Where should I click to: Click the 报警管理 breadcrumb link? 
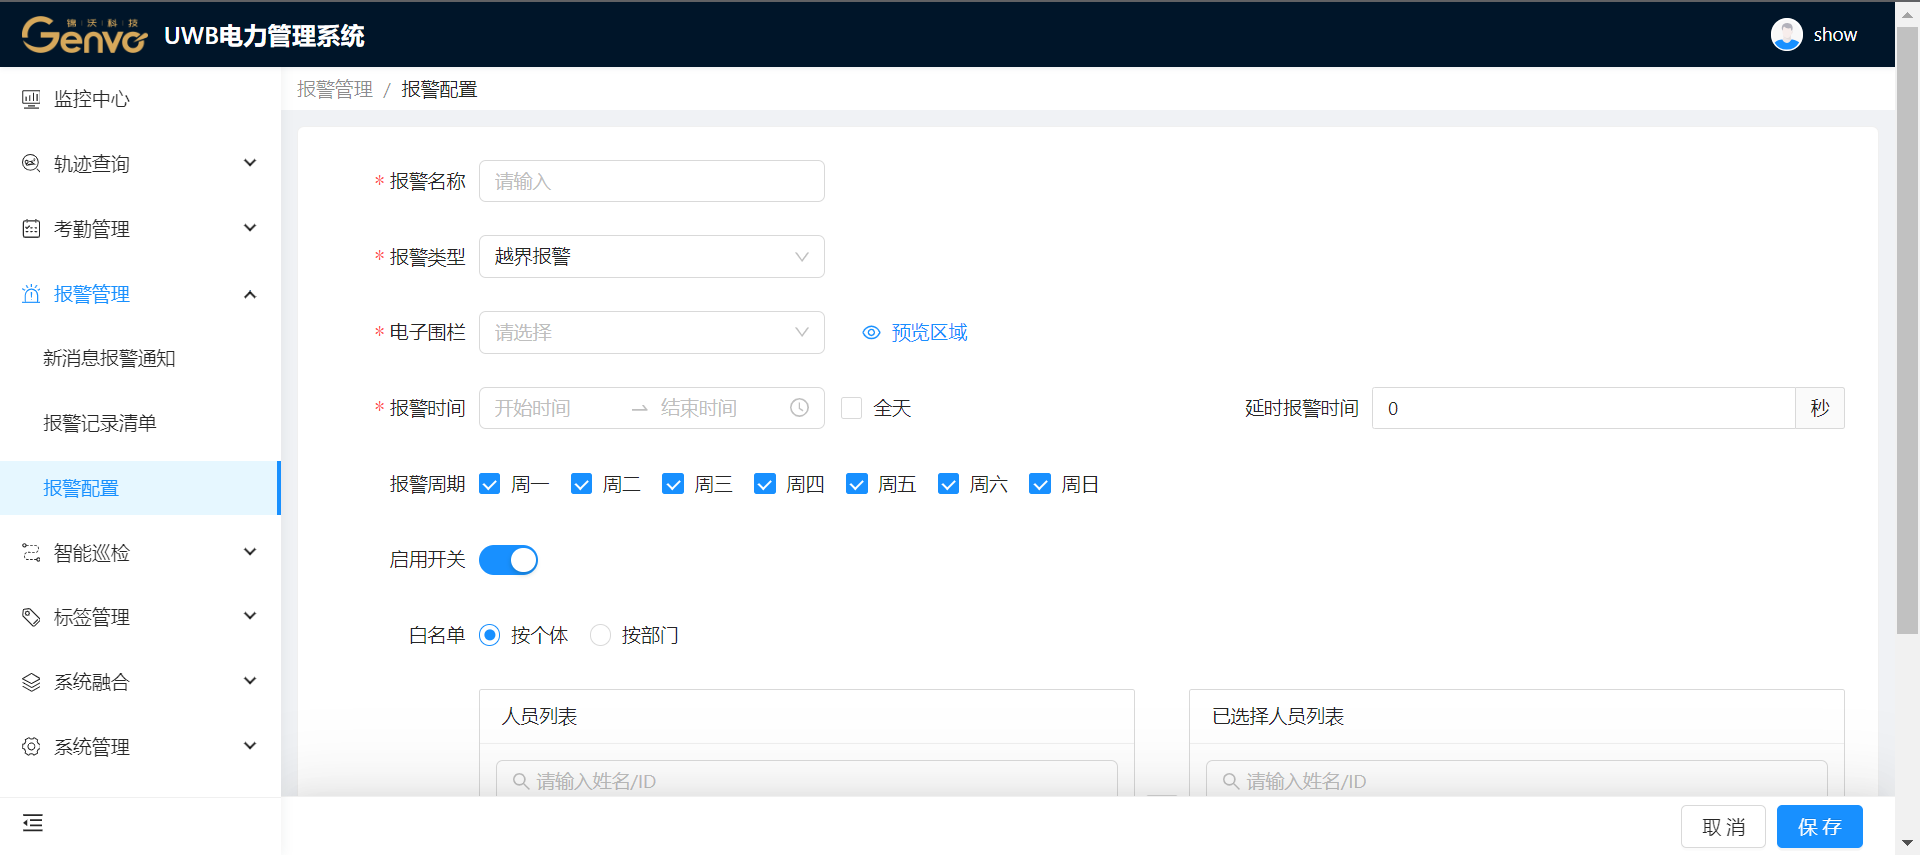[334, 90]
